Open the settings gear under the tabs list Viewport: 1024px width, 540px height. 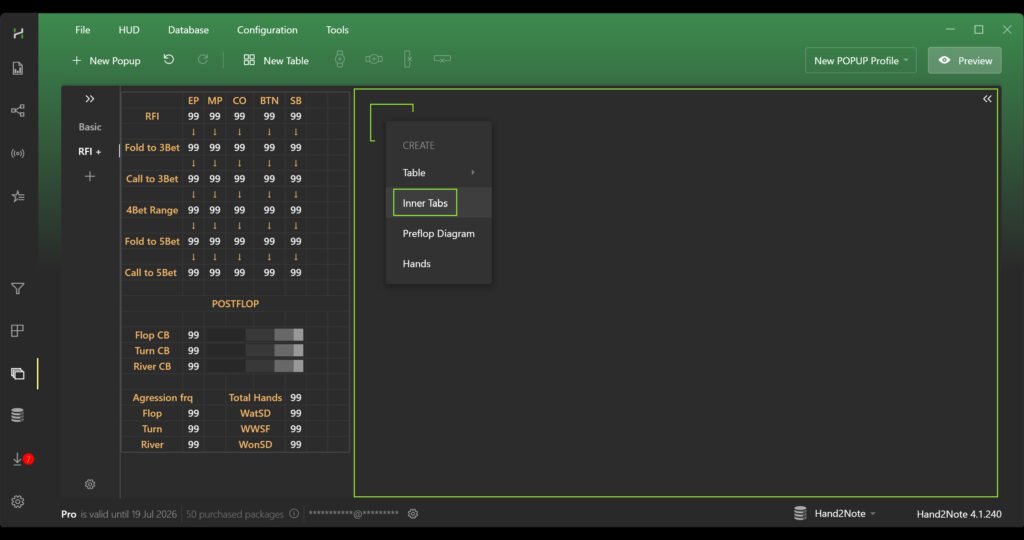tap(90, 484)
